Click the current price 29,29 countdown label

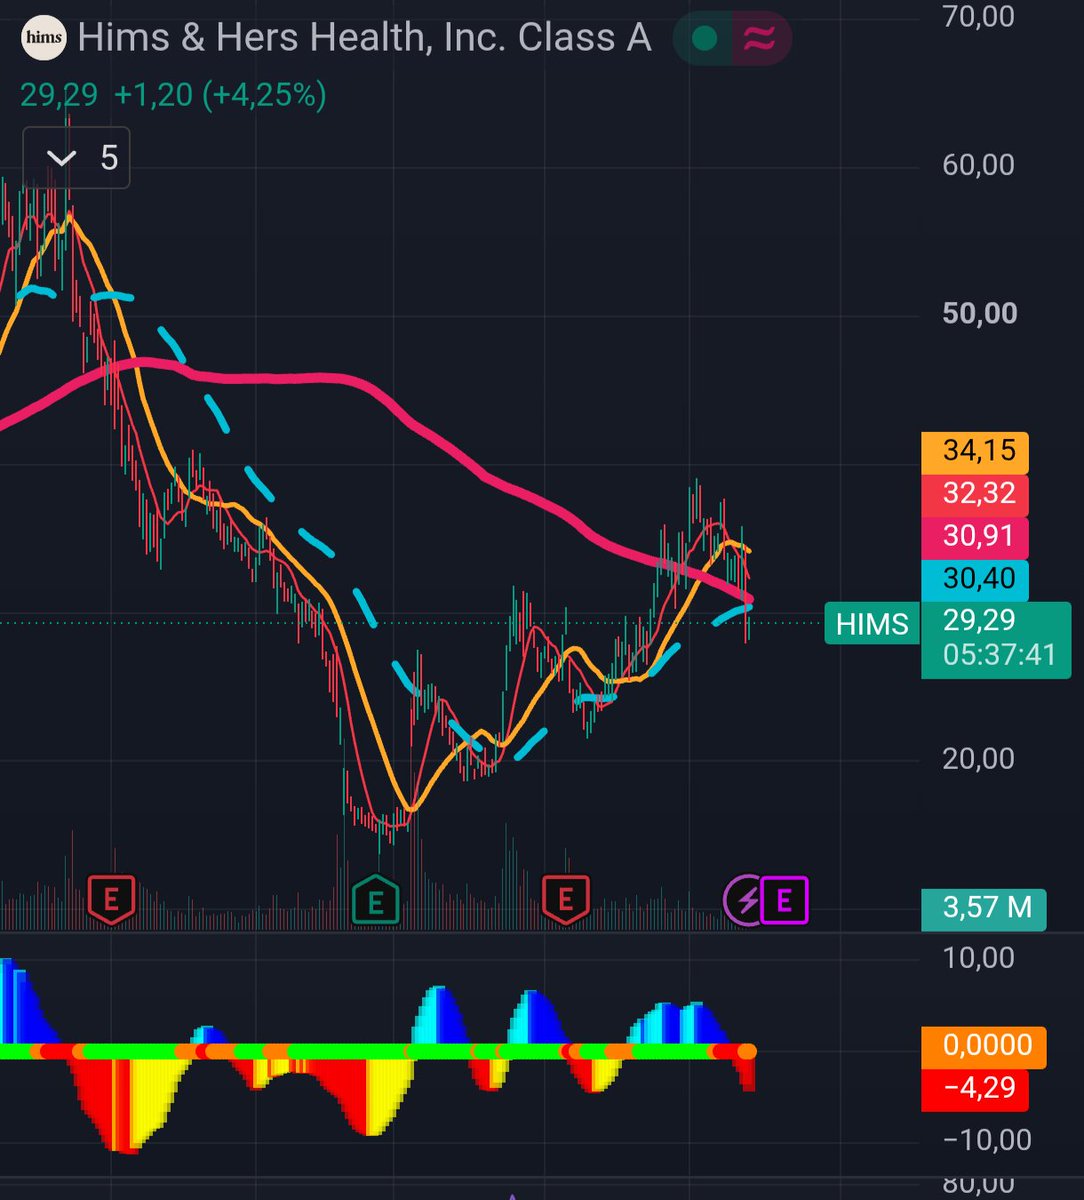tap(996, 640)
